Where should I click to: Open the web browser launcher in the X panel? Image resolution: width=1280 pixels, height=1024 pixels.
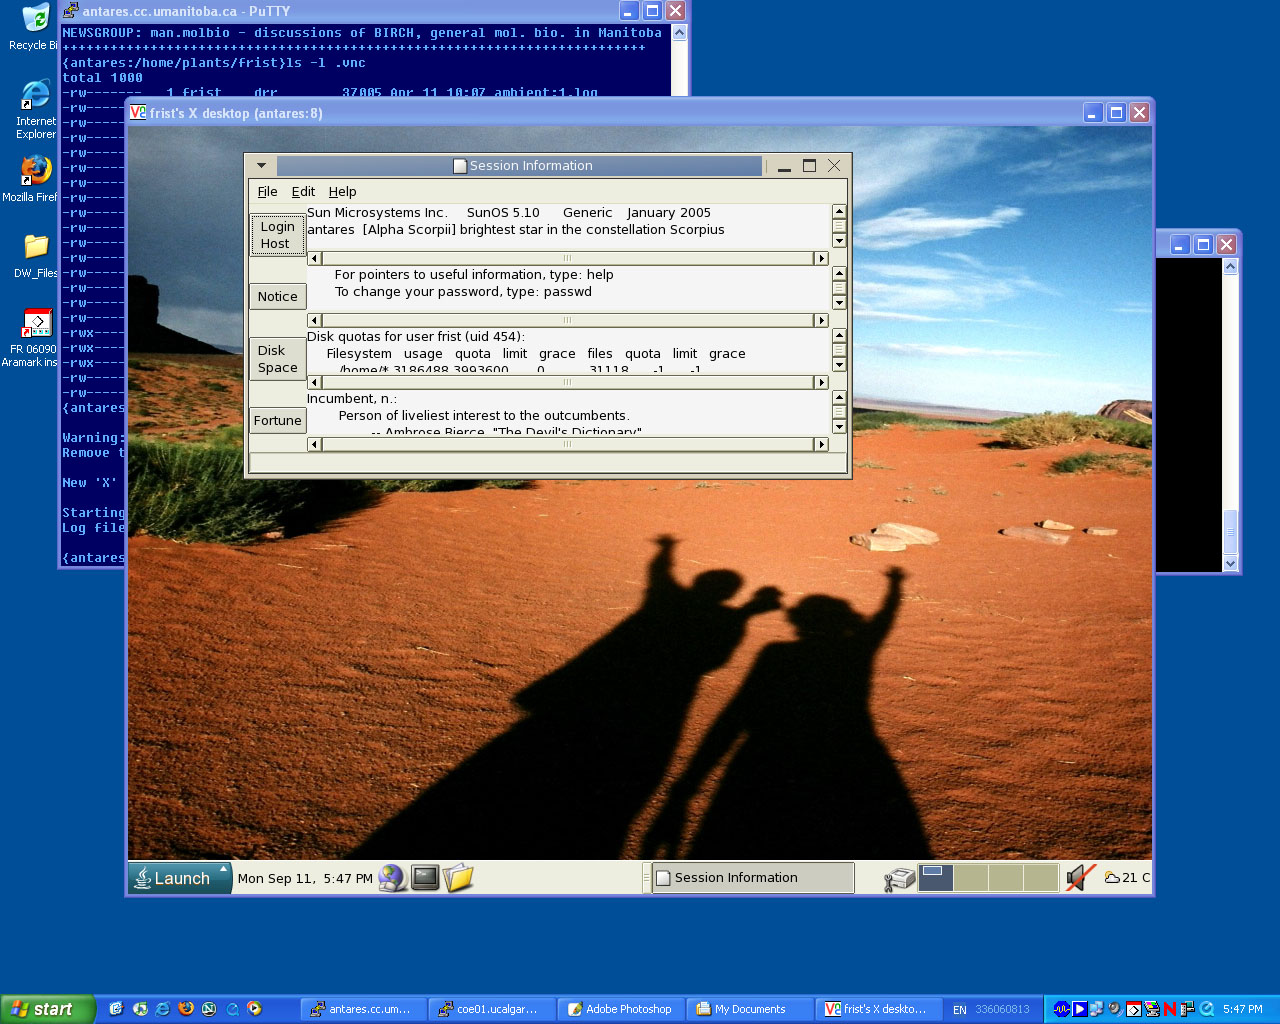[392, 878]
